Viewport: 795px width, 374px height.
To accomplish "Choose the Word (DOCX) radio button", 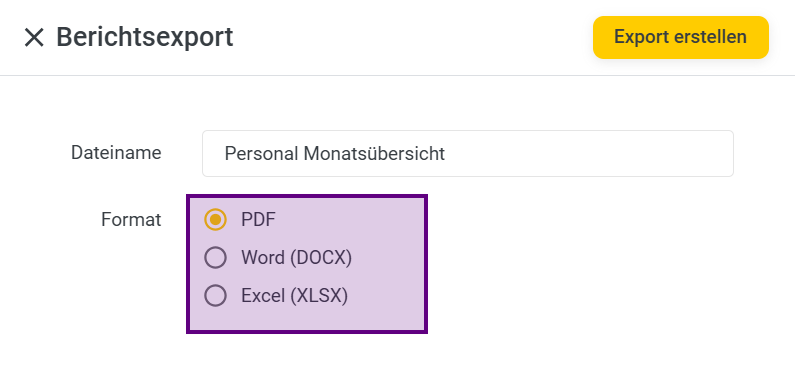I will 215,257.
